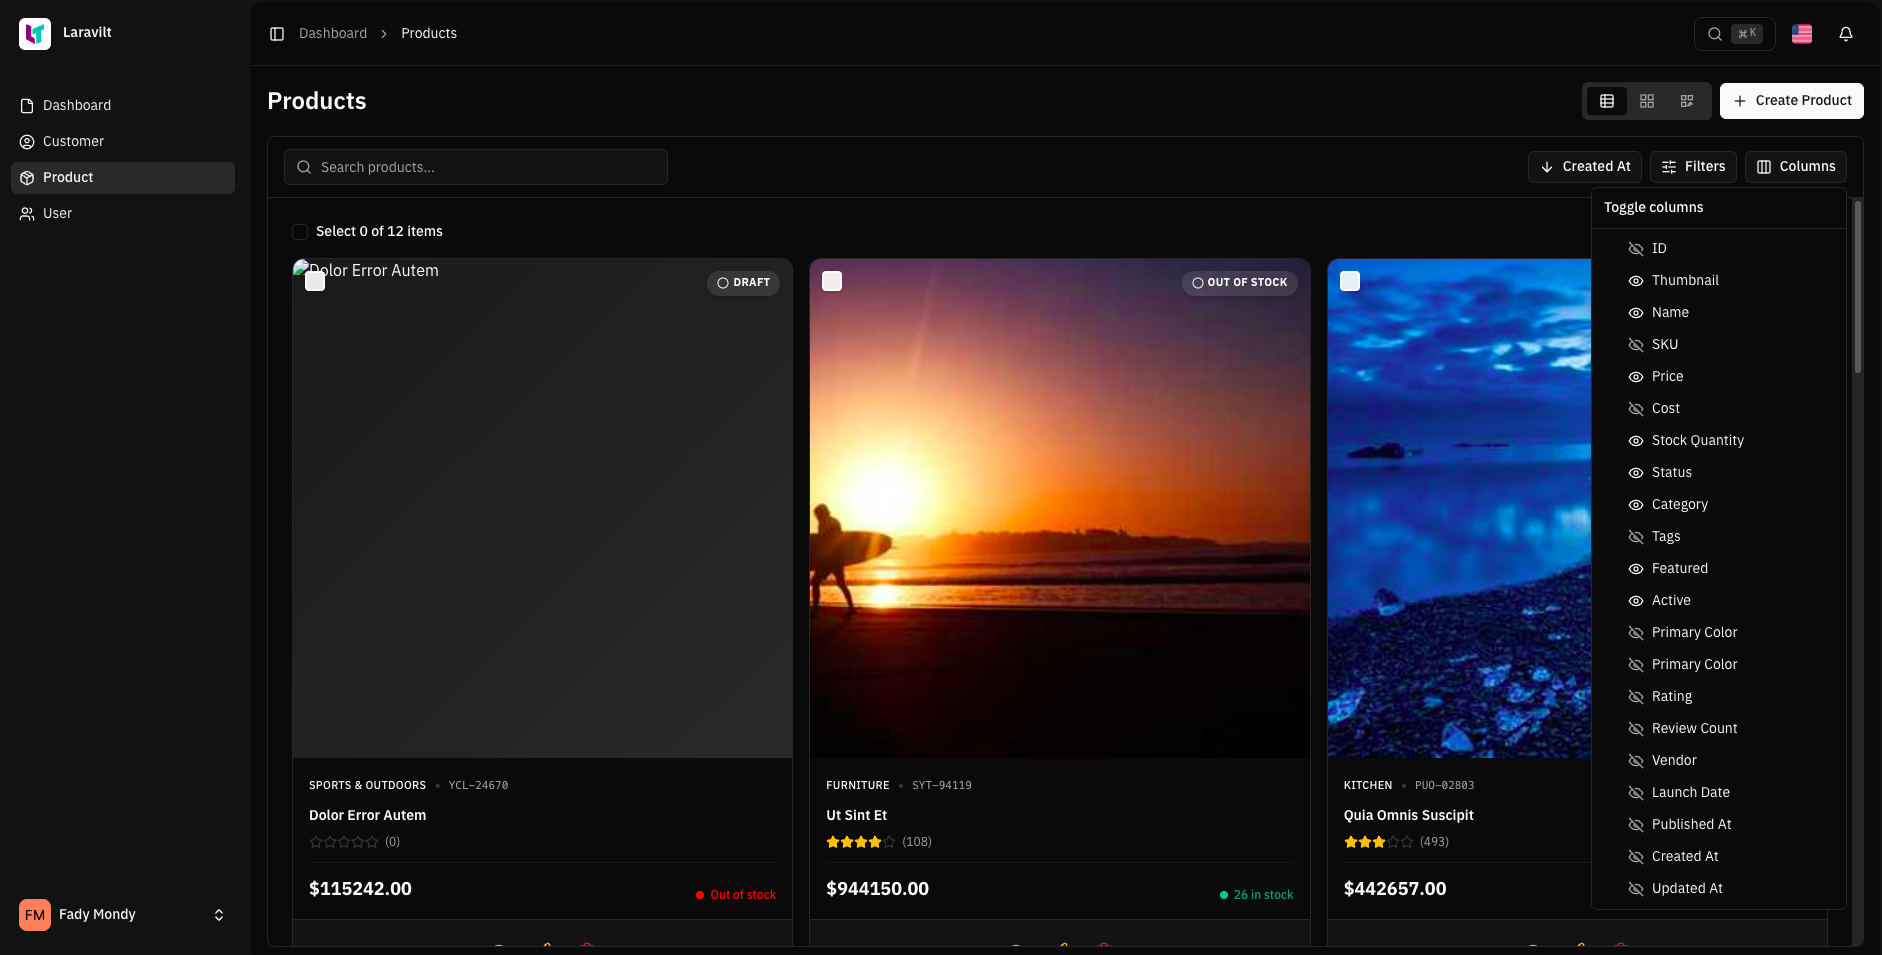Click the Create Product button
This screenshot has height=955, width=1882.
(x=1791, y=100)
